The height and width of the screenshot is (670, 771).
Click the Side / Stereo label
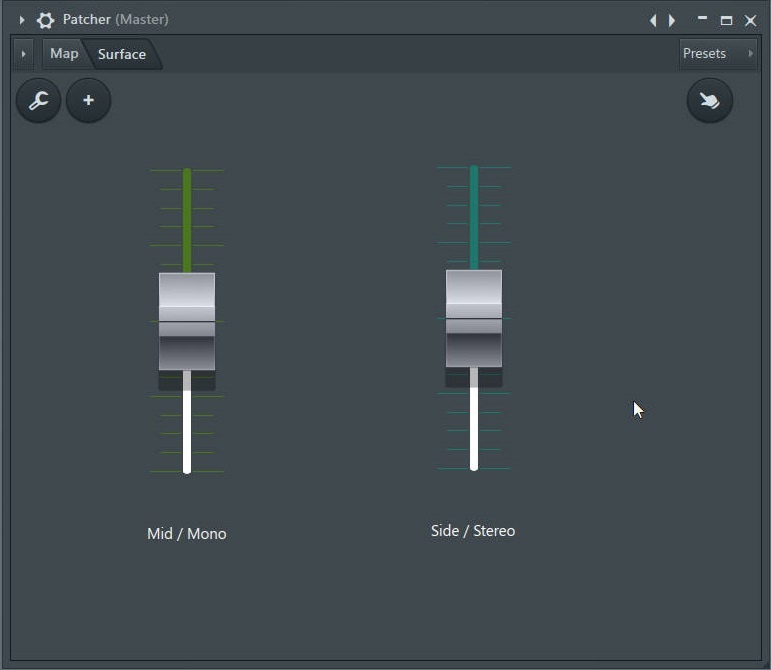point(473,530)
